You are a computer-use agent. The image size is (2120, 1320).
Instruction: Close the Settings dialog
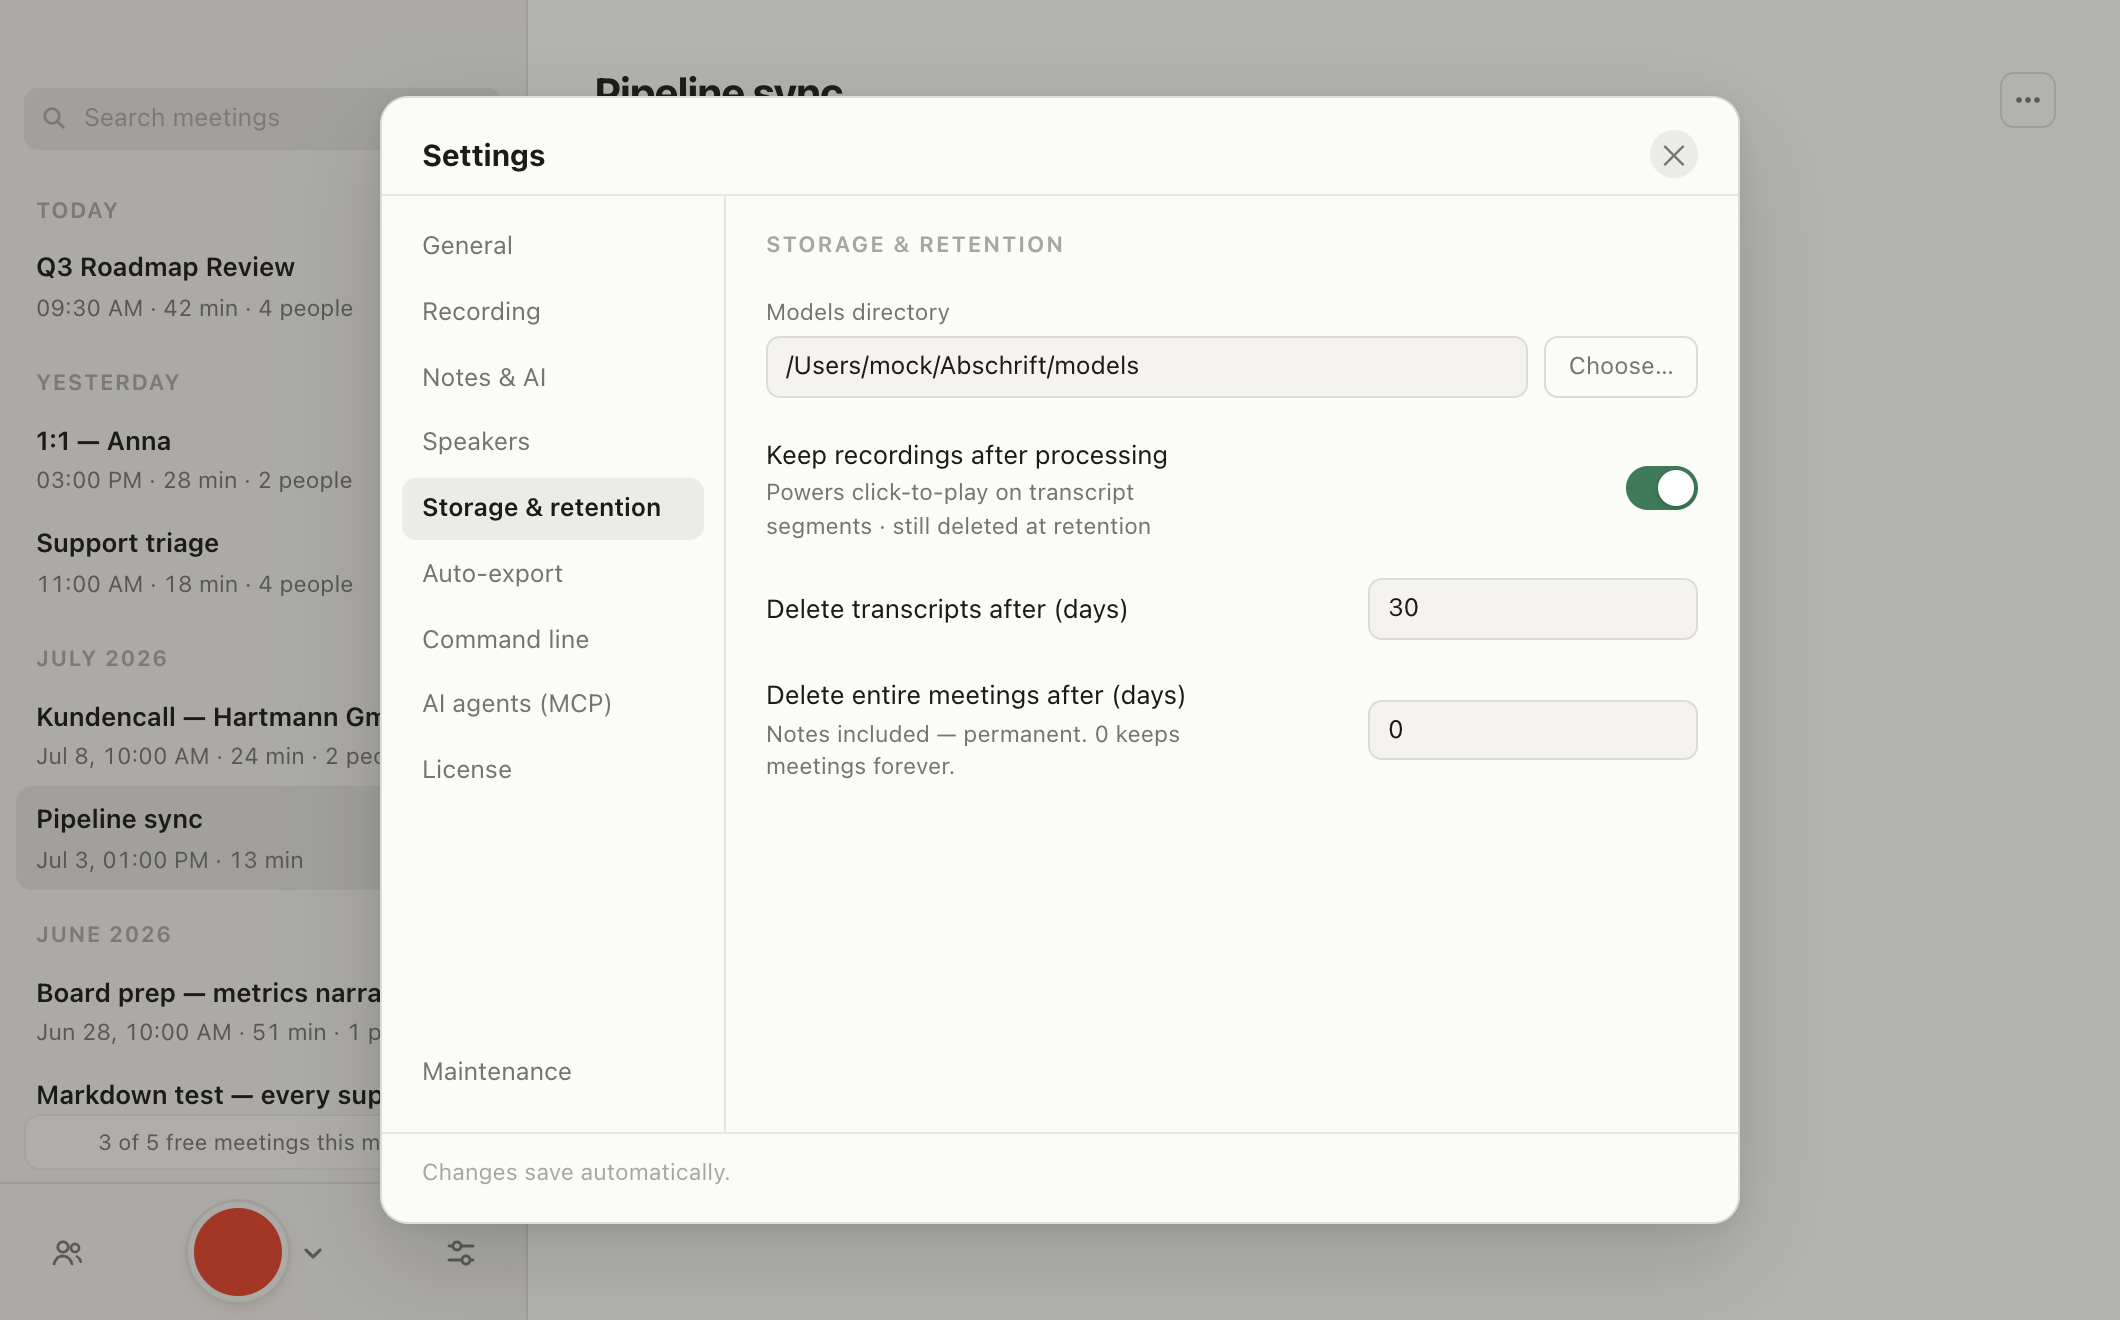coord(1673,155)
